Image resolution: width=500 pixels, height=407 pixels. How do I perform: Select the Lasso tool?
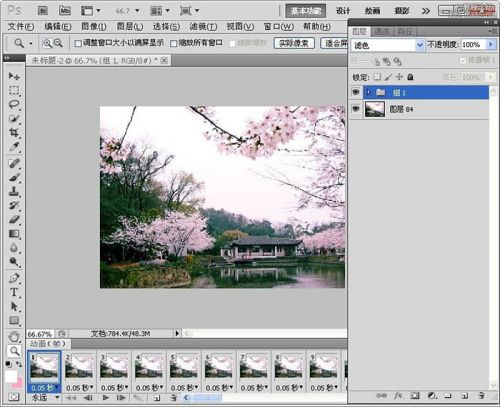point(14,104)
